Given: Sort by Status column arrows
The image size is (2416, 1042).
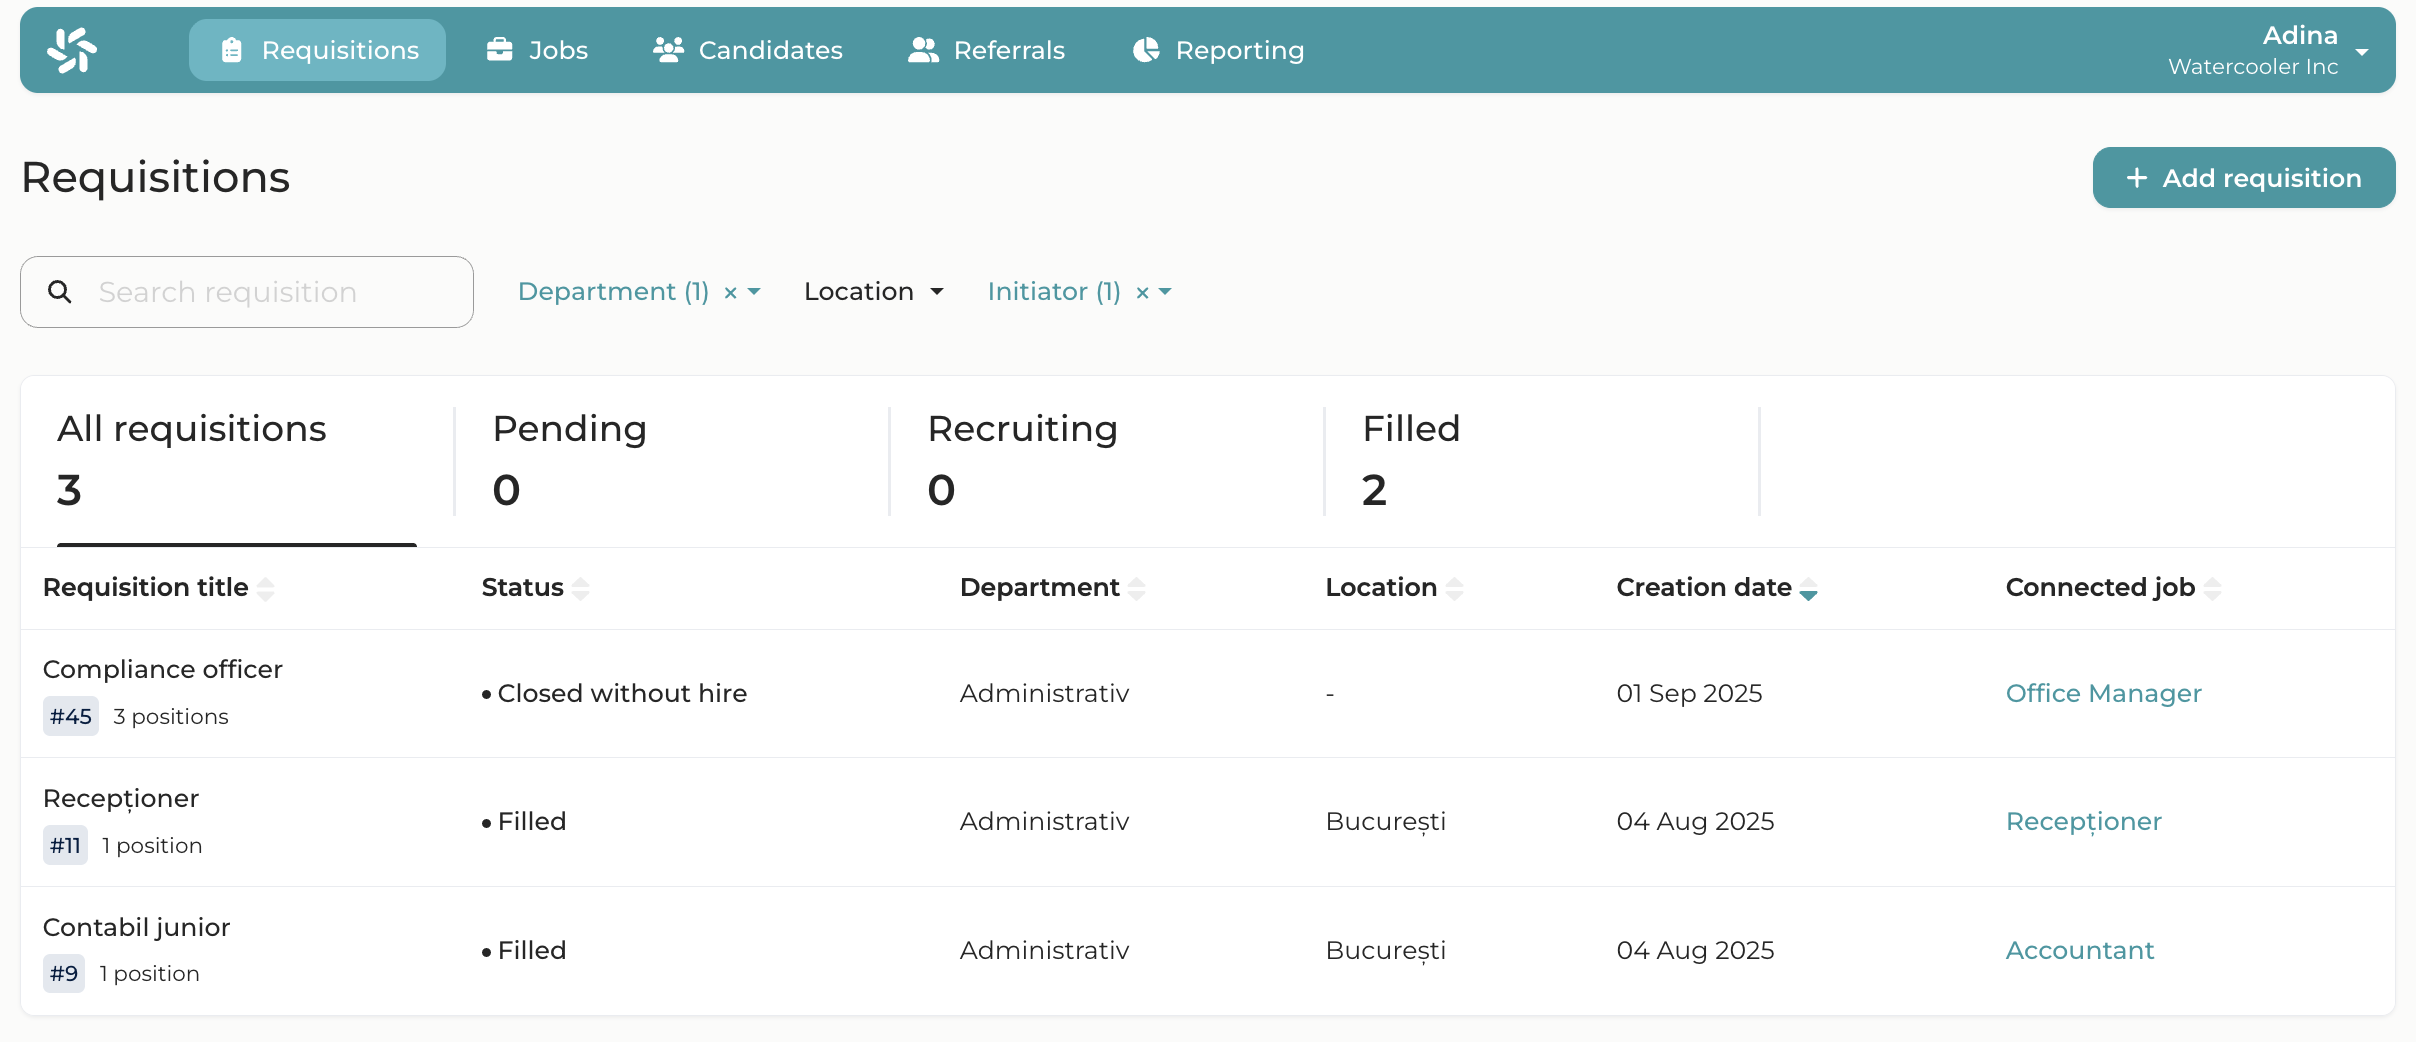Looking at the screenshot, I should tap(581, 589).
